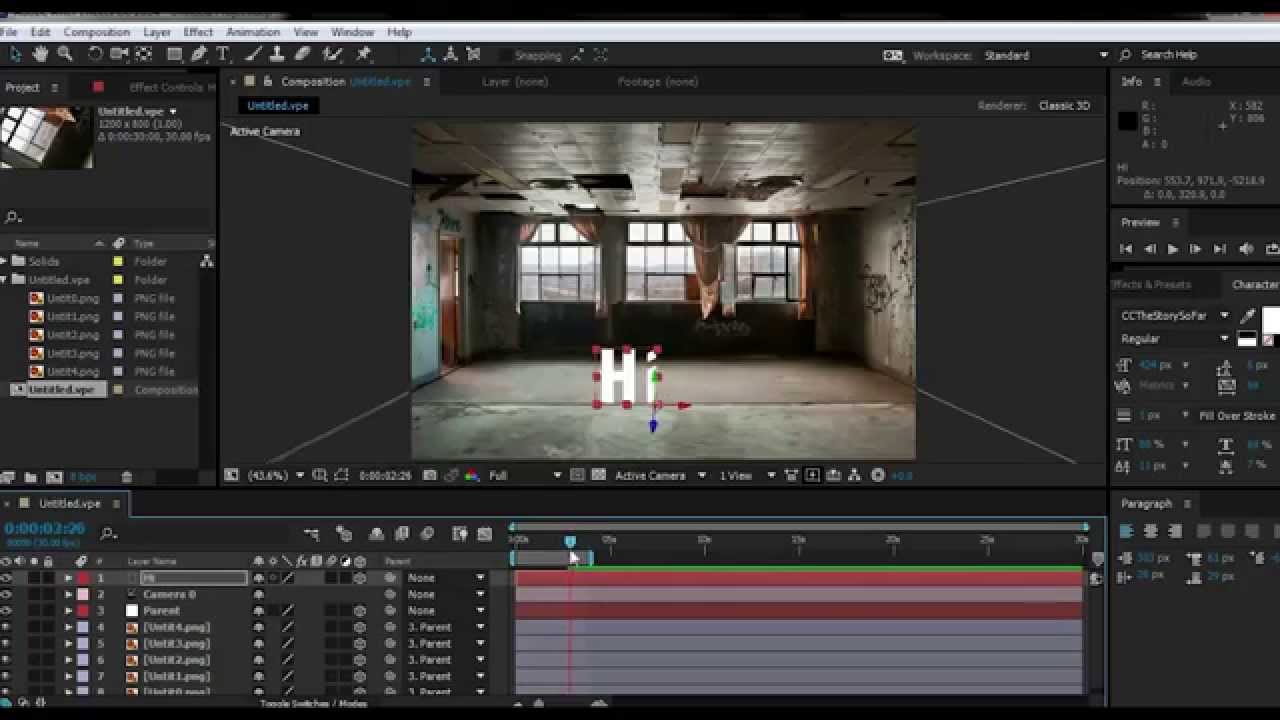Click the Local Axis Mode icon
This screenshot has height=720, width=1280.
click(x=428, y=55)
